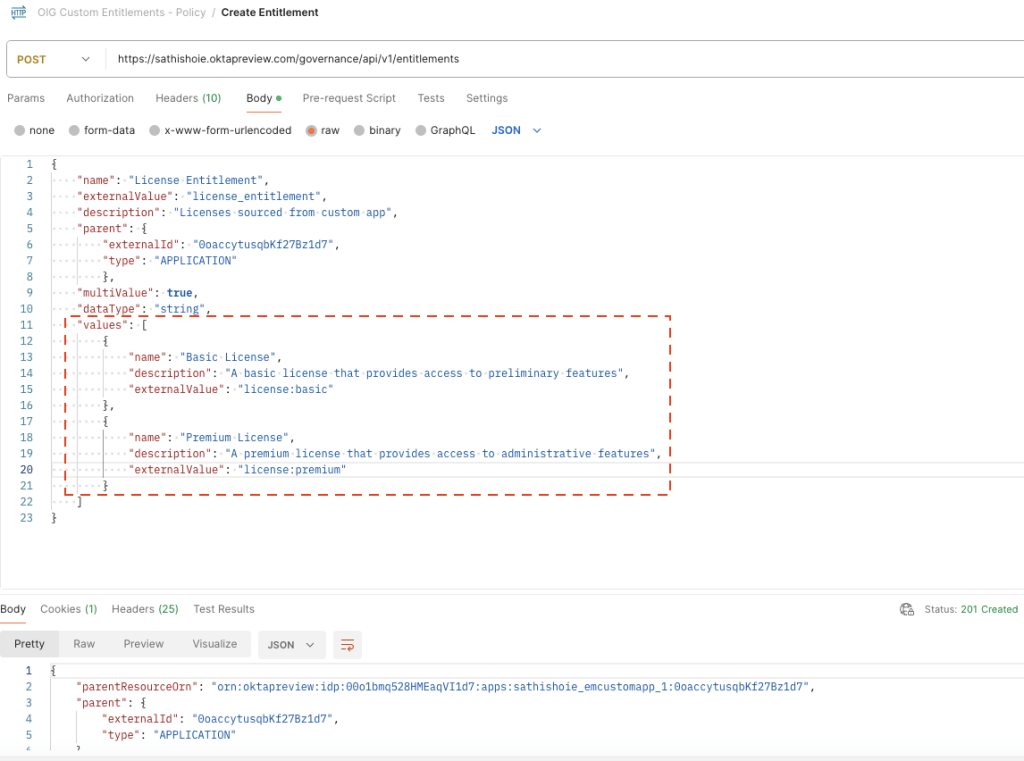Open the Params tab

(26, 98)
